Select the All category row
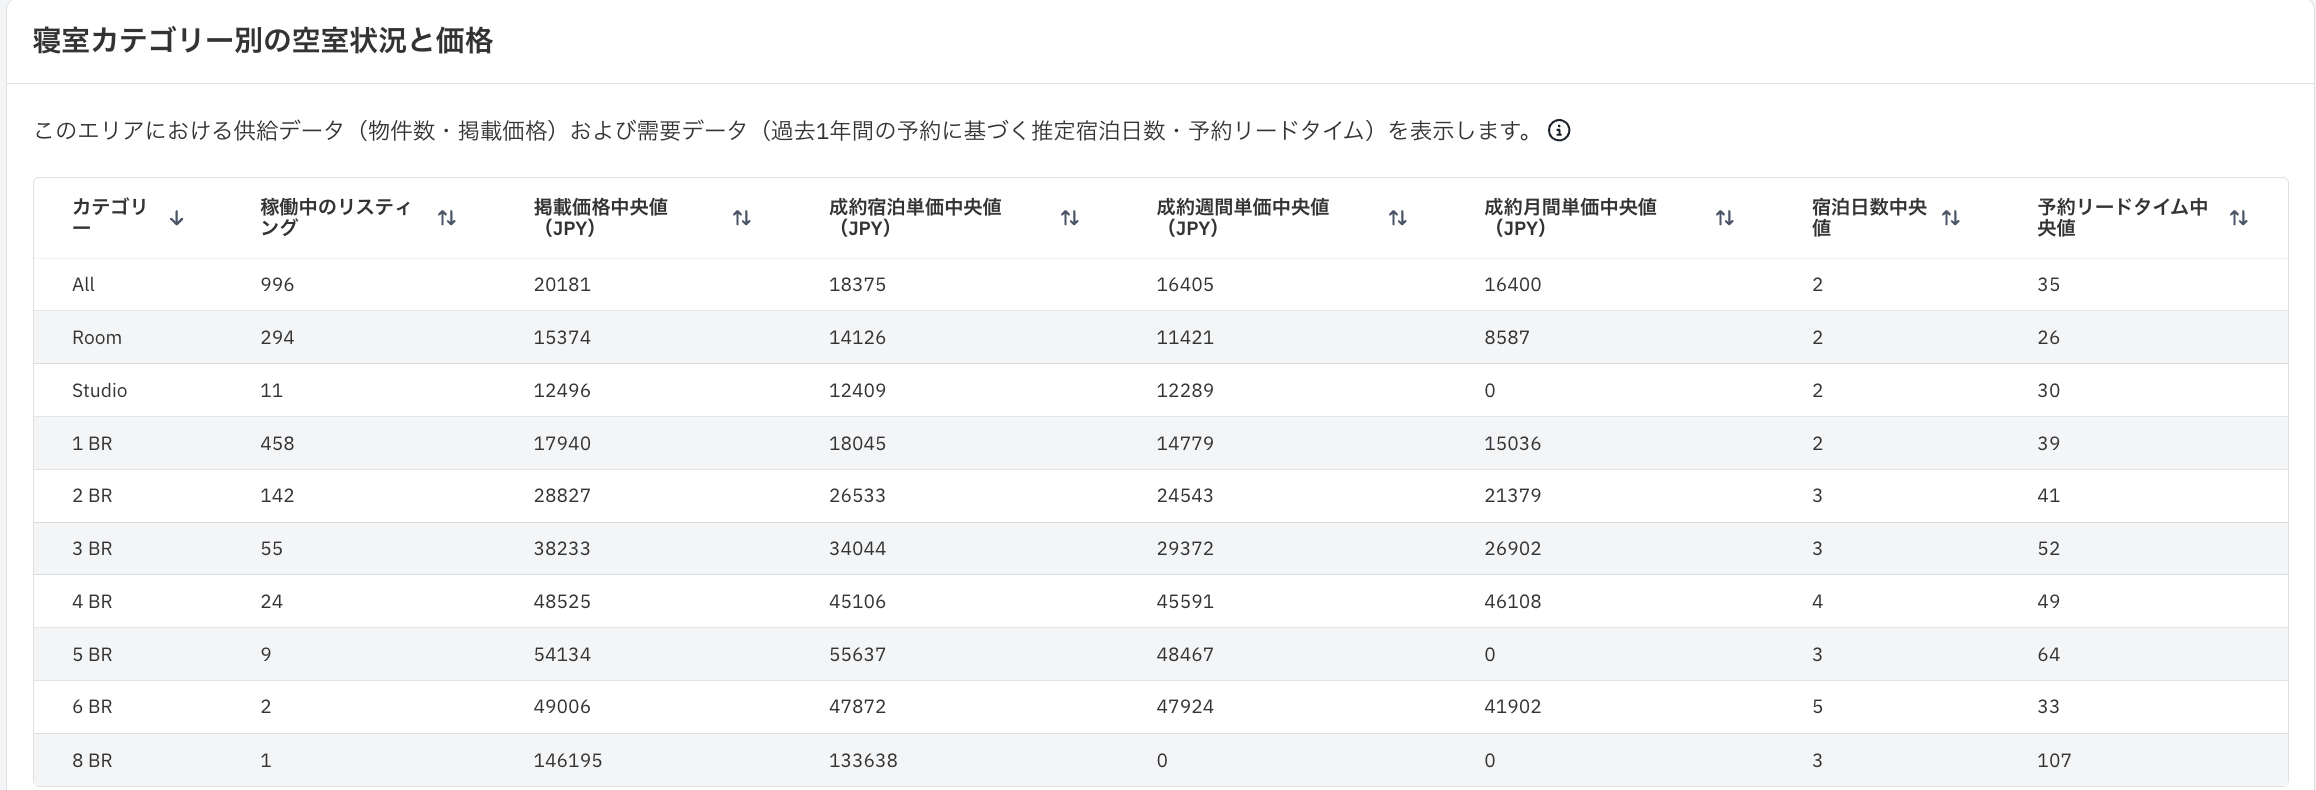The width and height of the screenshot is (2316, 790). point(1161,285)
